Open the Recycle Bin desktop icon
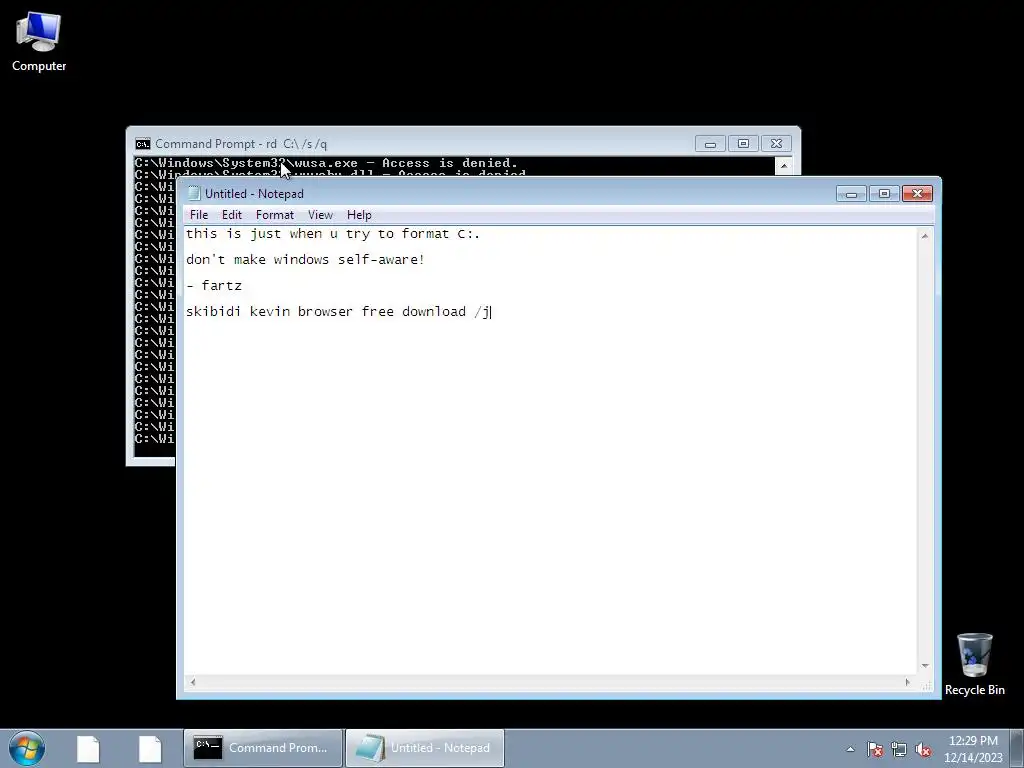This screenshot has width=1024, height=768. pos(974,664)
